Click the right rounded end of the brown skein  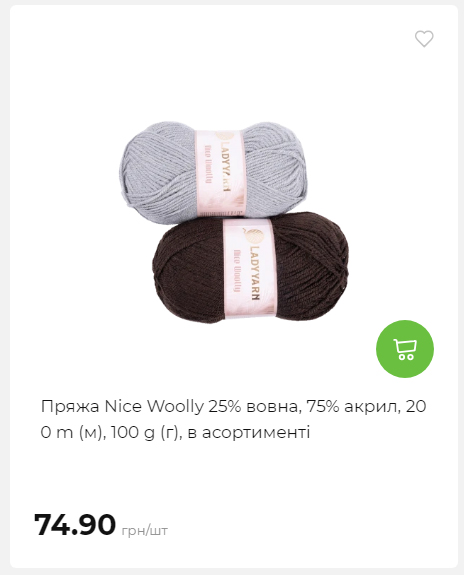[x=332, y=268]
